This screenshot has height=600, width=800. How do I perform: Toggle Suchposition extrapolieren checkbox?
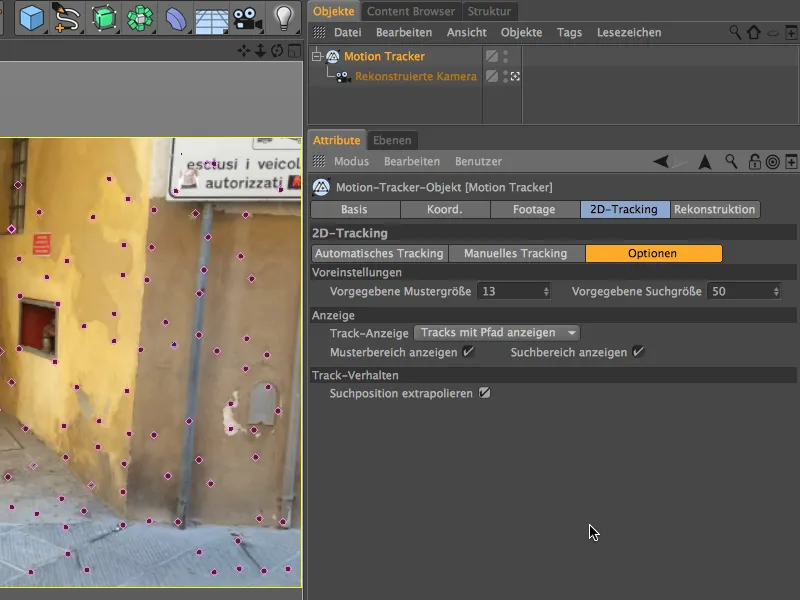tap(484, 393)
